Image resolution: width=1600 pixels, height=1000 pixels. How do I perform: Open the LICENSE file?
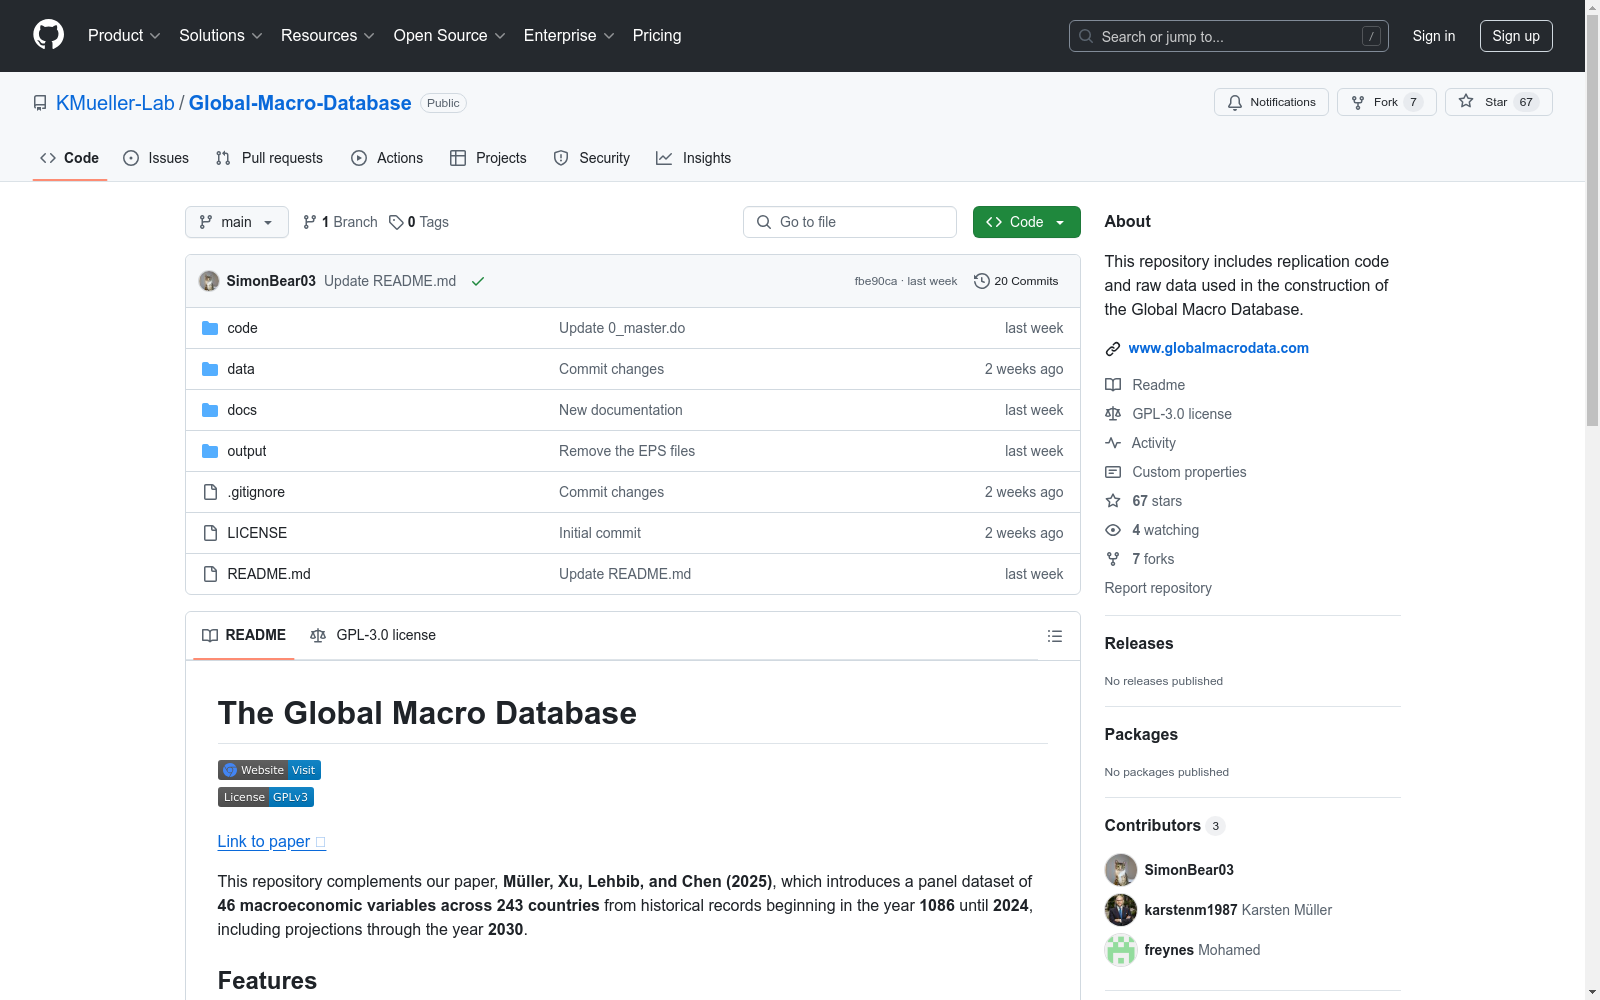click(x=257, y=533)
